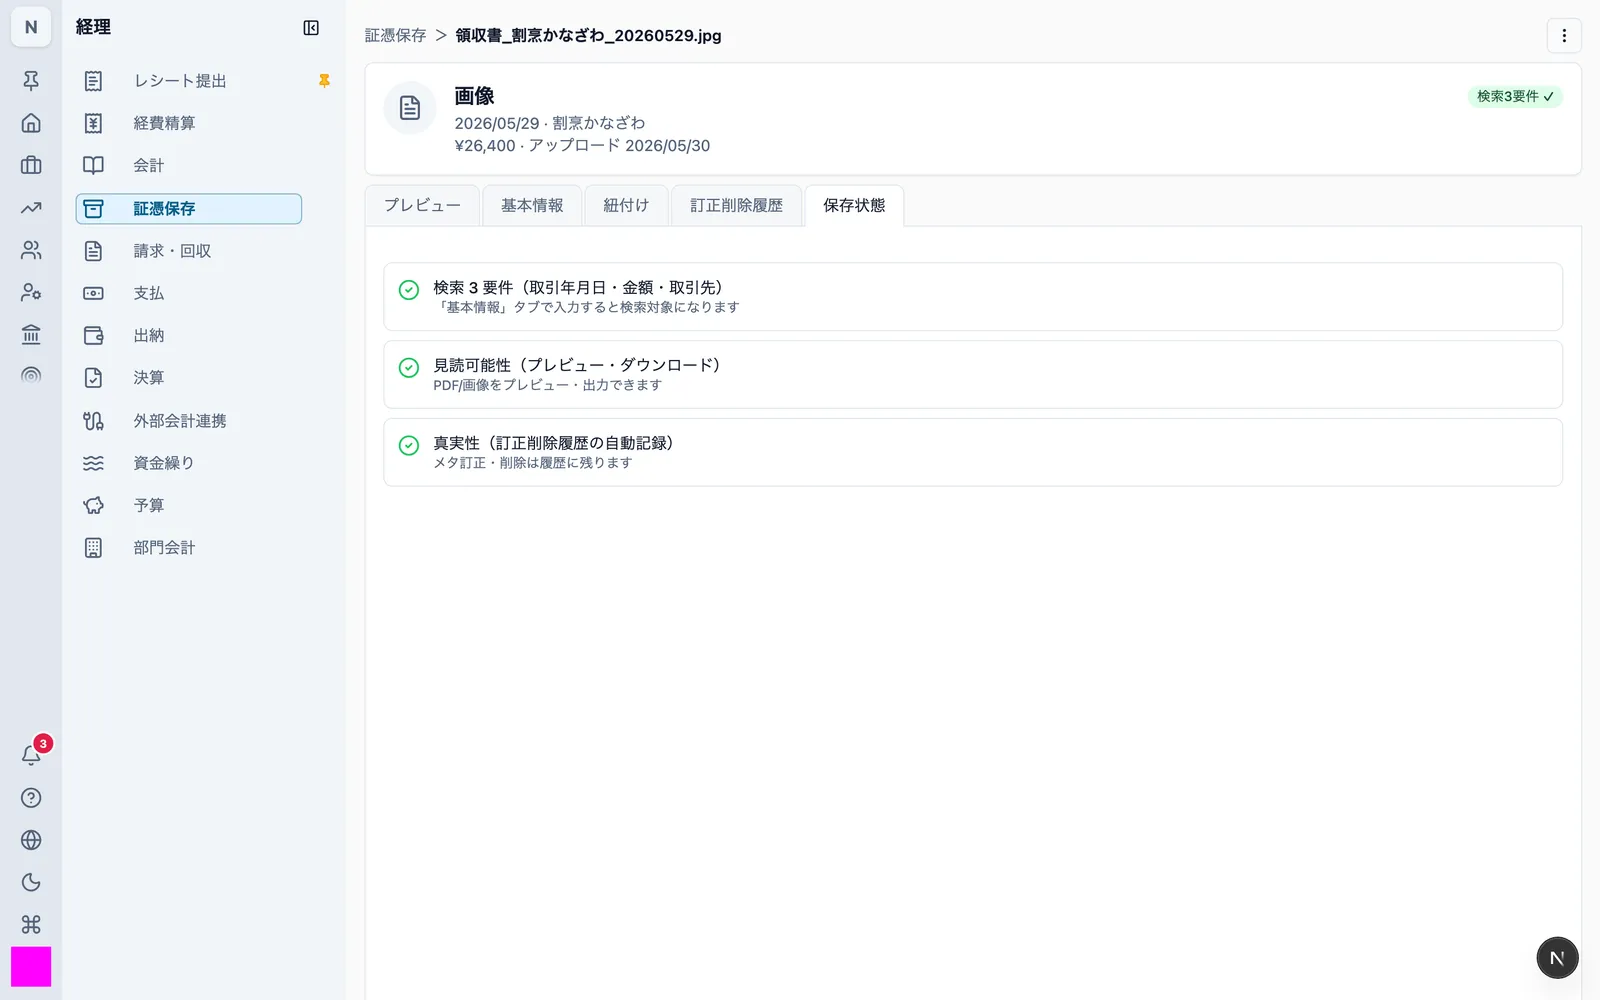Image resolution: width=1600 pixels, height=1000 pixels.
Task: Click the 部門会計 building icon
Action: click(x=93, y=547)
